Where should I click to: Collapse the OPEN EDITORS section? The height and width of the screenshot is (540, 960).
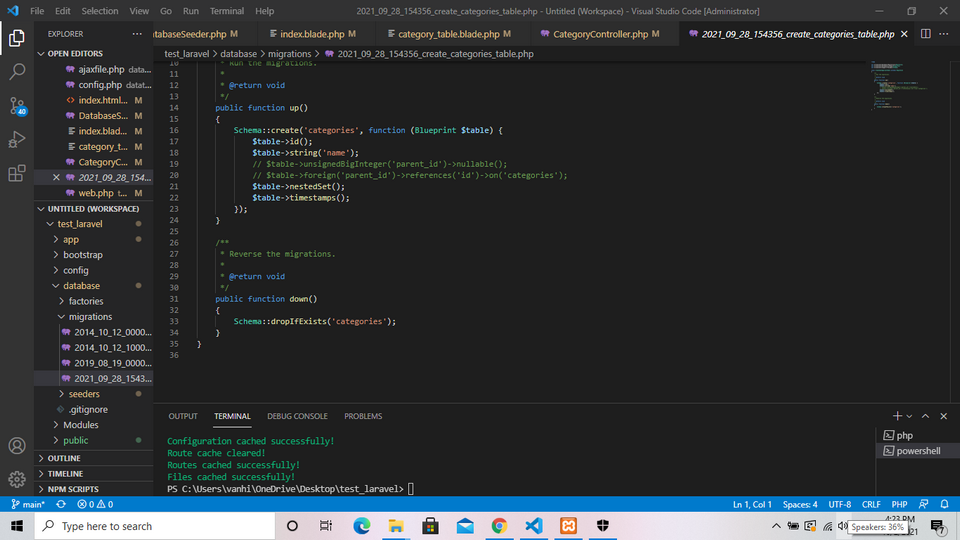coord(75,54)
